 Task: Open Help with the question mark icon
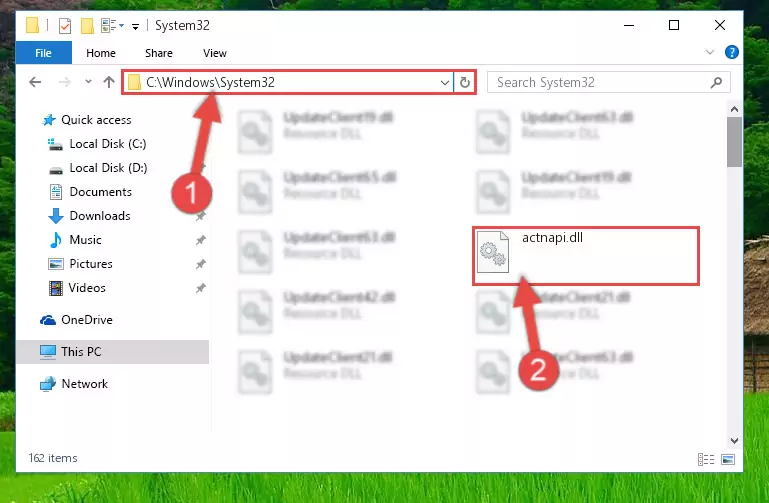click(x=731, y=52)
